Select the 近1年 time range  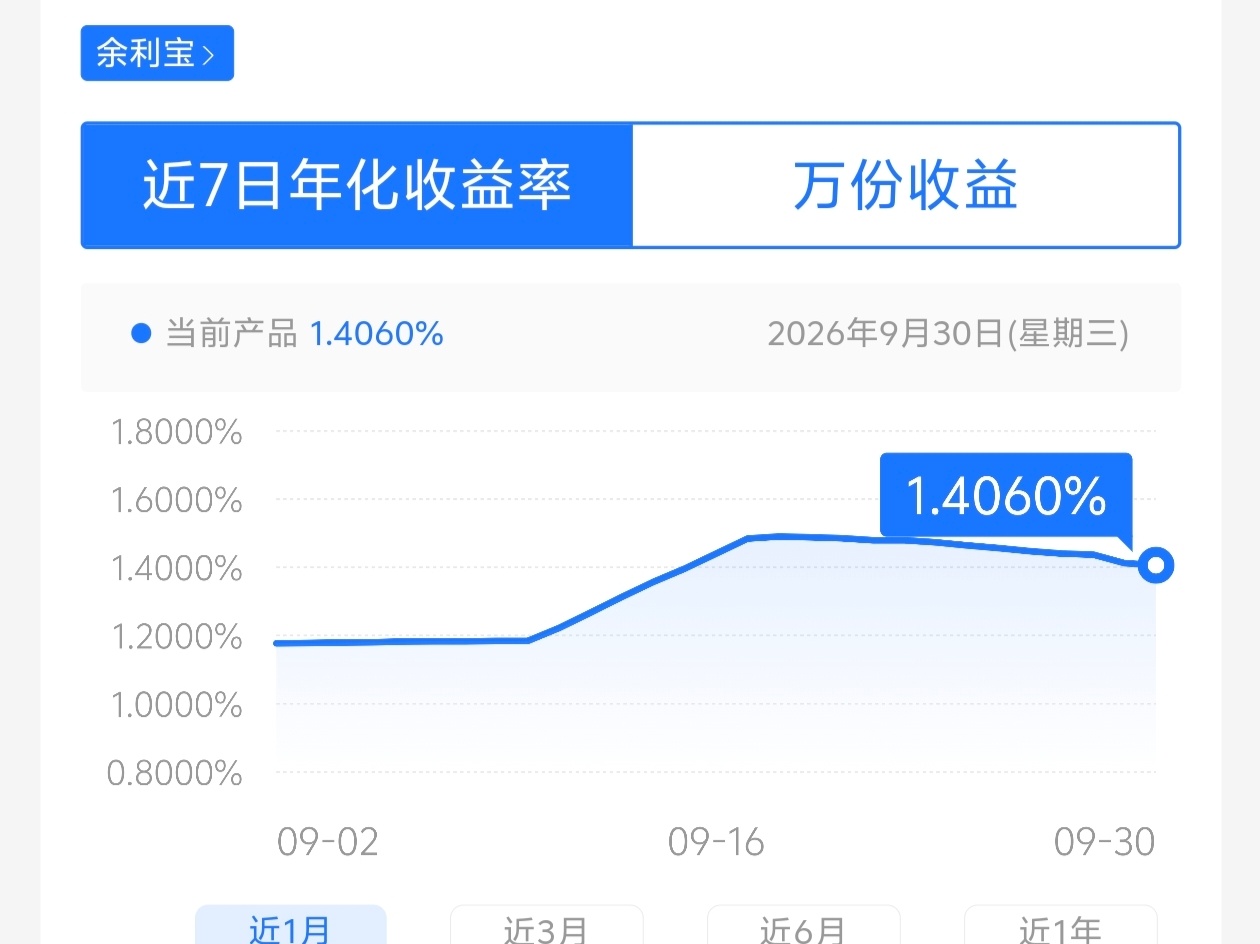(x=1060, y=926)
